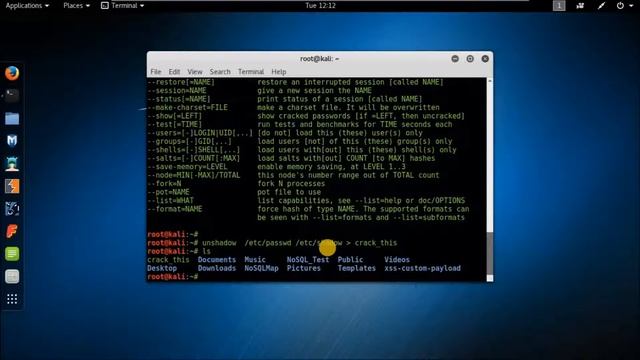Image resolution: width=640 pixels, height=360 pixels.
Task: Click the --make-charset=FILE option text
Action: click(187, 107)
